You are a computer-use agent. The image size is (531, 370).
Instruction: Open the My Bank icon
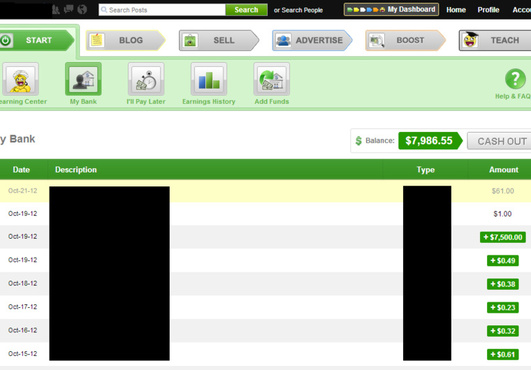[x=83, y=79]
